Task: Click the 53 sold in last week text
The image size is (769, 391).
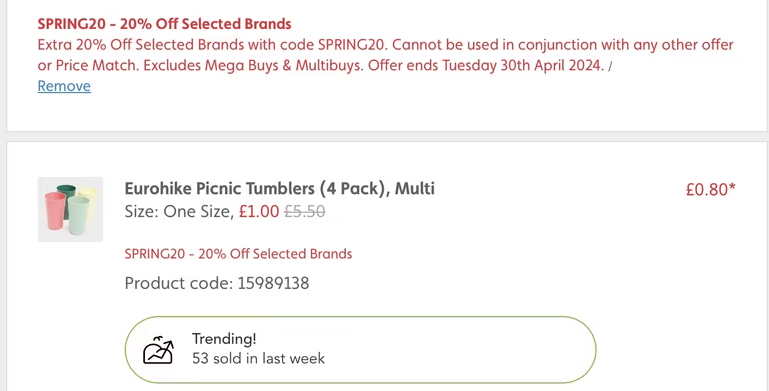Action: click(258, 359)
